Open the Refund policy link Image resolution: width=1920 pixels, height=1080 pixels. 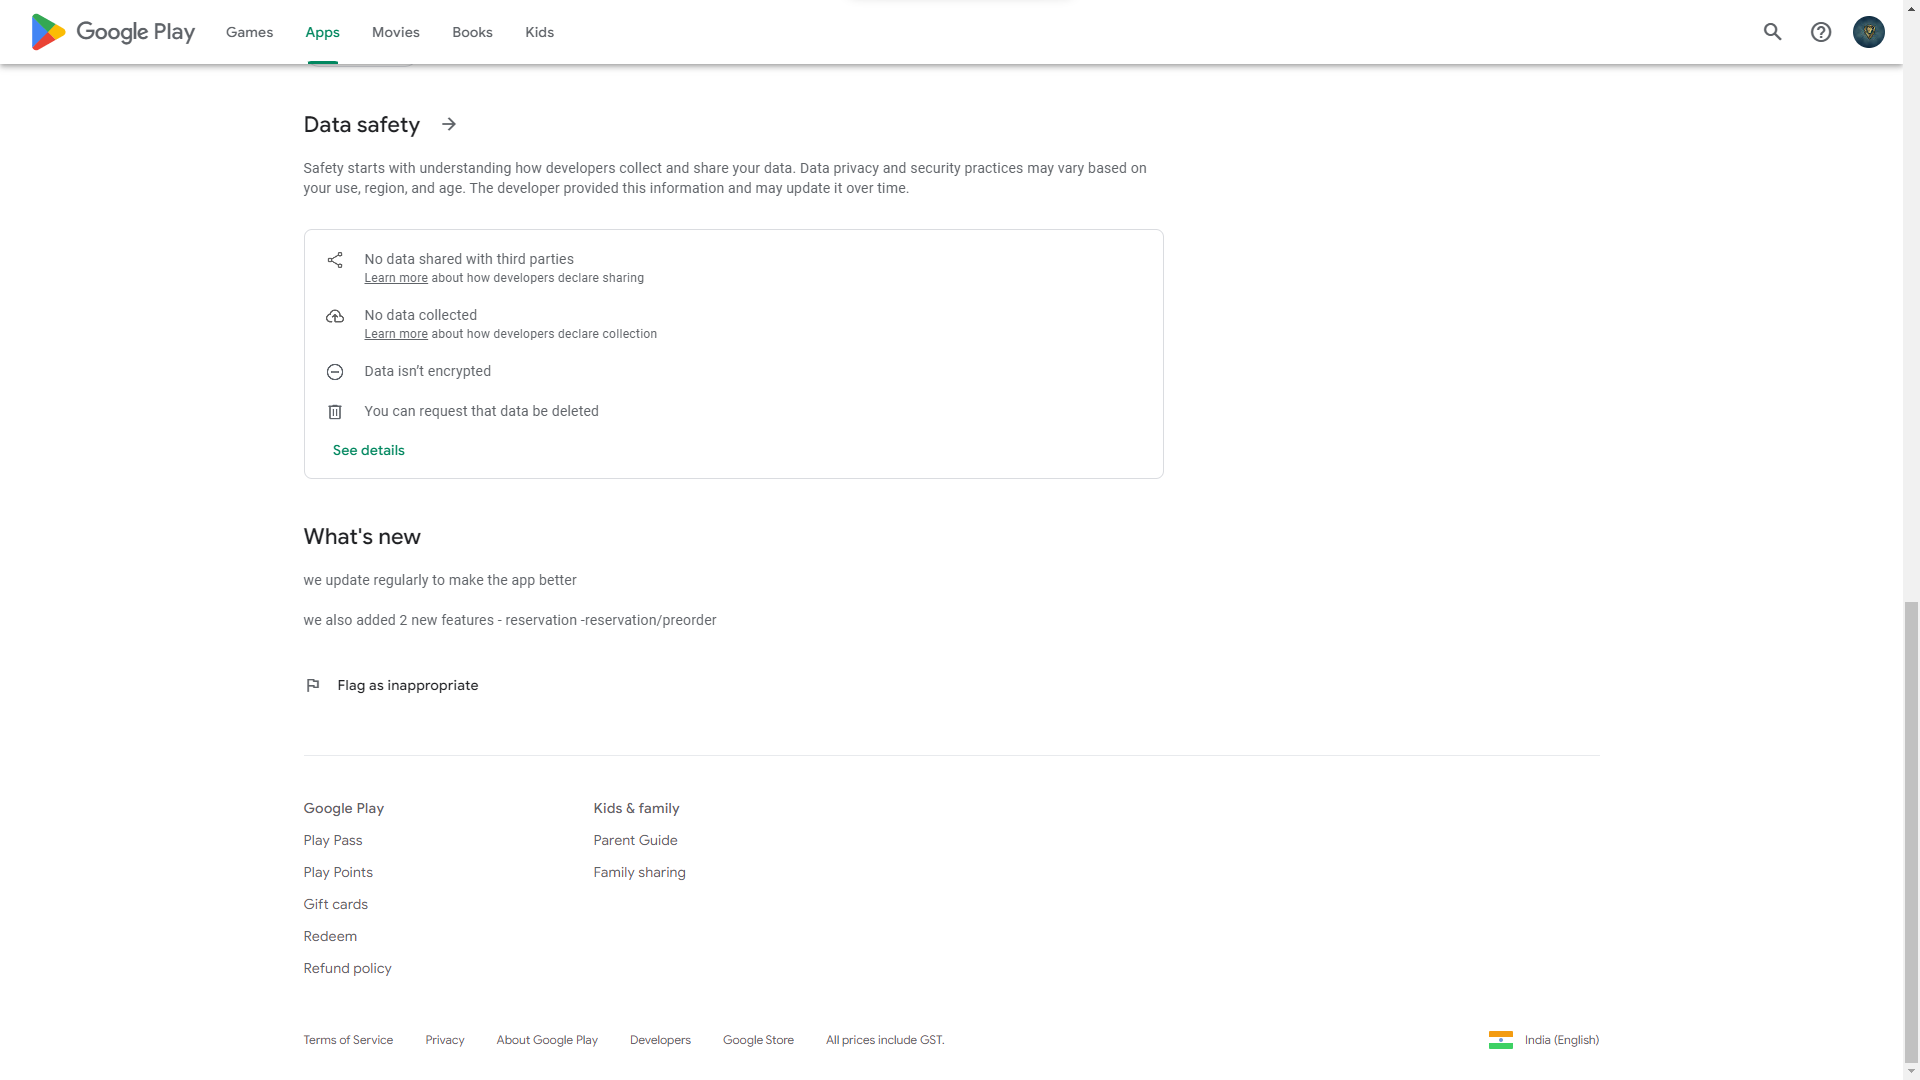coord(347,968)
